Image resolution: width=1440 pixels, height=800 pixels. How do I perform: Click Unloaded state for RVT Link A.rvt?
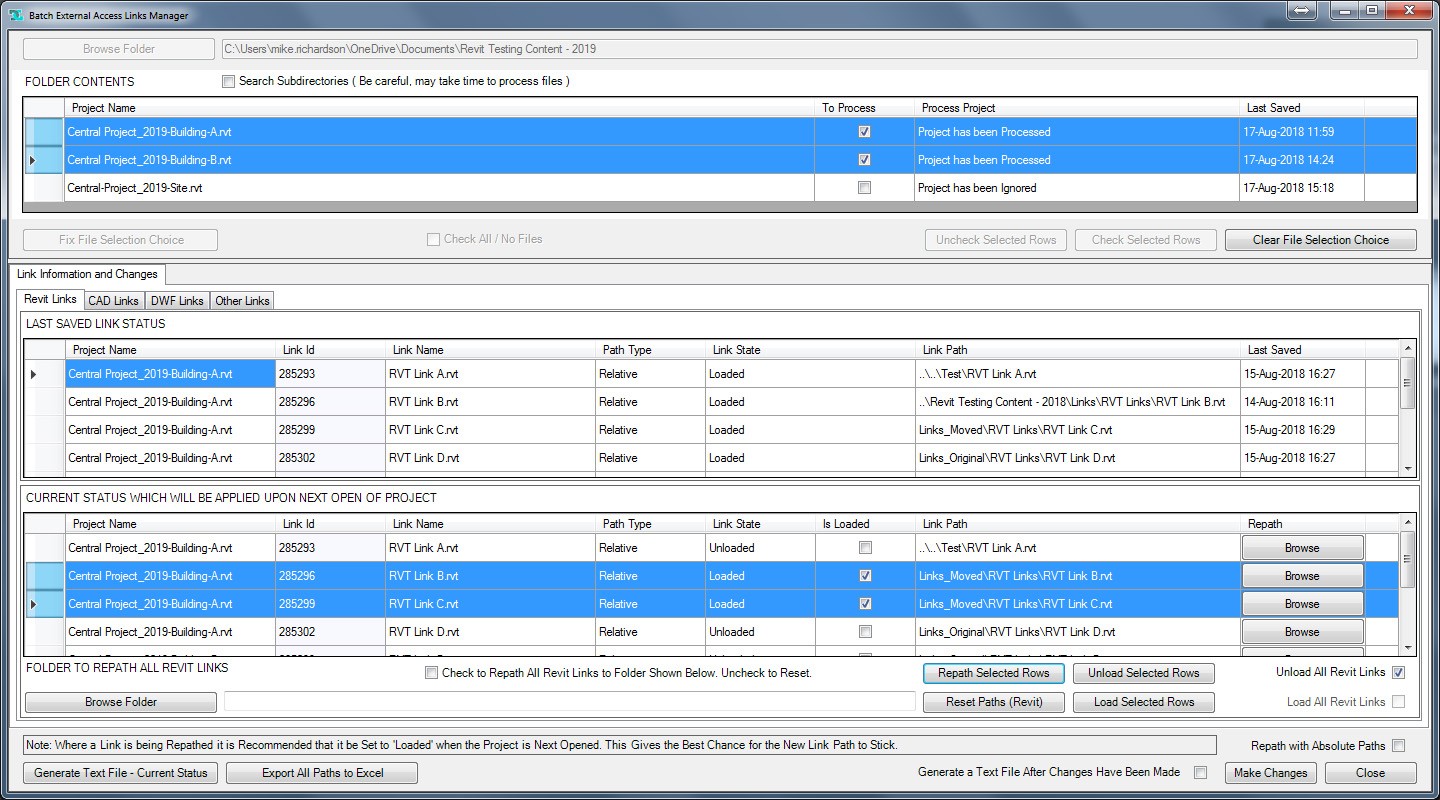coord(760,548)
